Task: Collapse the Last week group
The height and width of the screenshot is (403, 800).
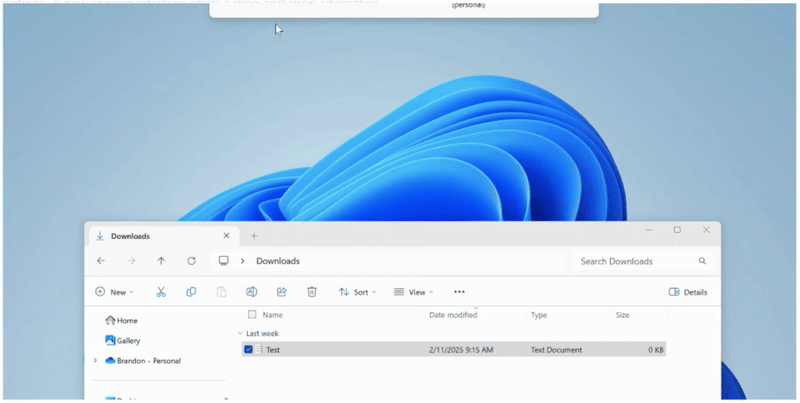Action: click(240, 333)
